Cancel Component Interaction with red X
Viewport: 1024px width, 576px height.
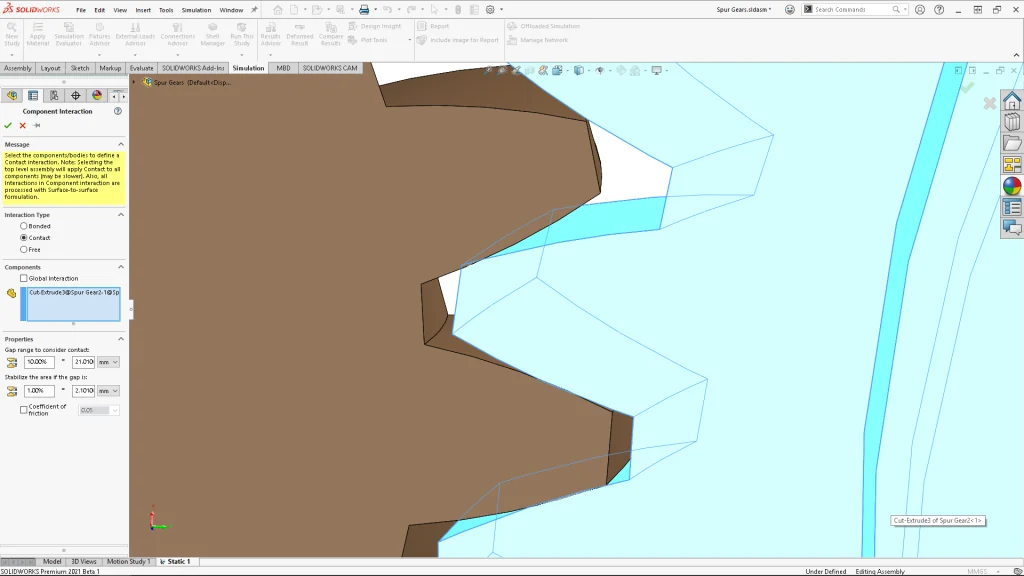(22, 126)
